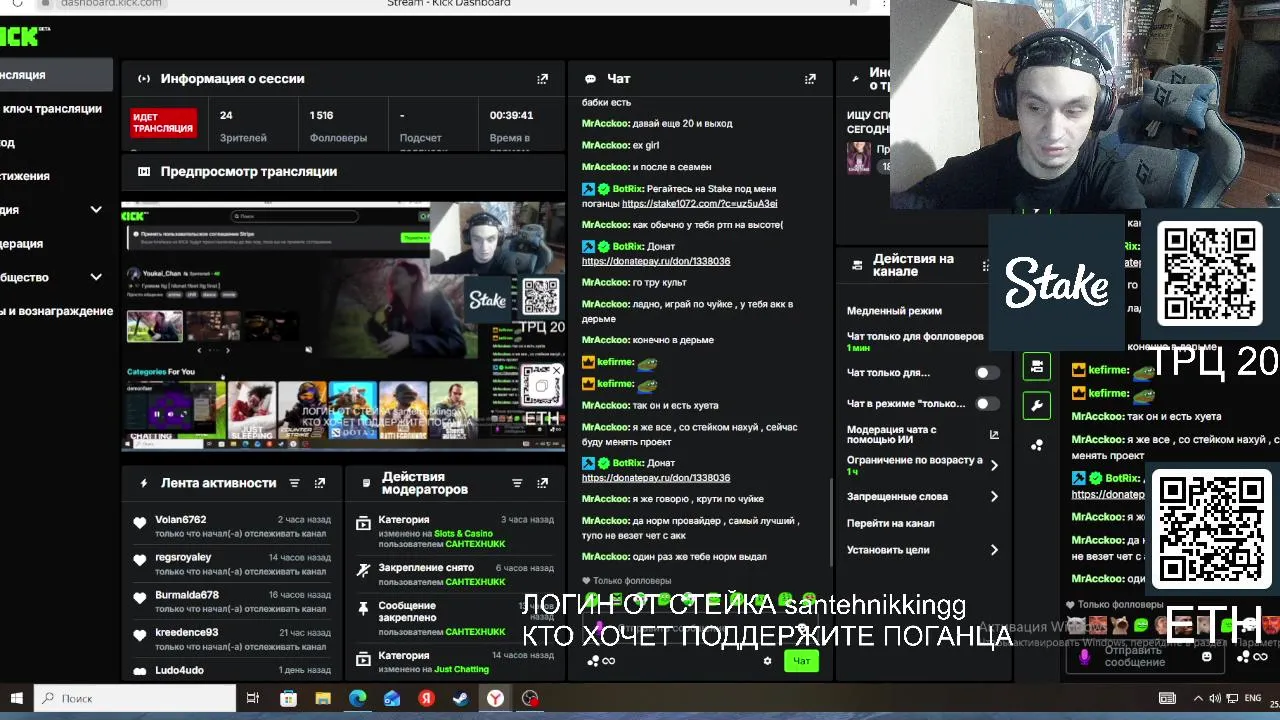Click Just Chatting category link
The height and width of the screenshot is (720, 1280).
click(x=462, y=669)
